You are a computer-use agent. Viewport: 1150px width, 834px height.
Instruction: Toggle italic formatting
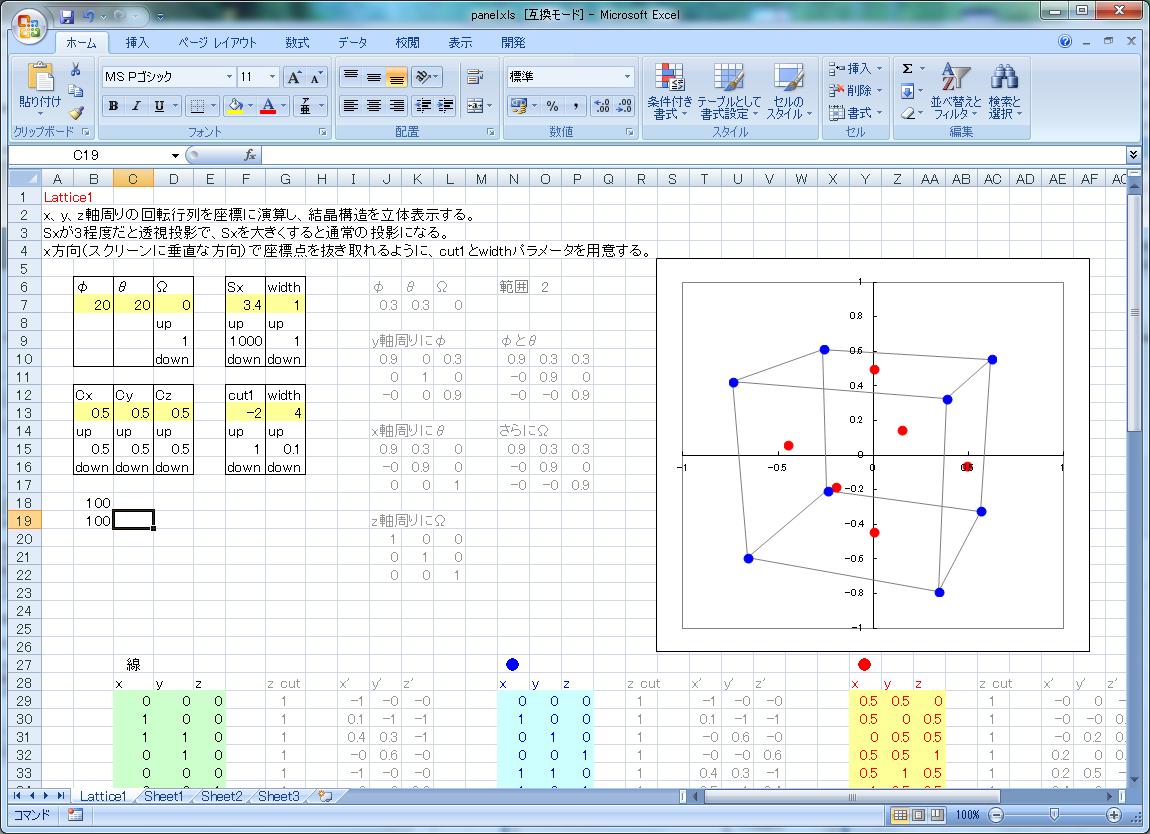pyautogui.click(x=136, y=106)
